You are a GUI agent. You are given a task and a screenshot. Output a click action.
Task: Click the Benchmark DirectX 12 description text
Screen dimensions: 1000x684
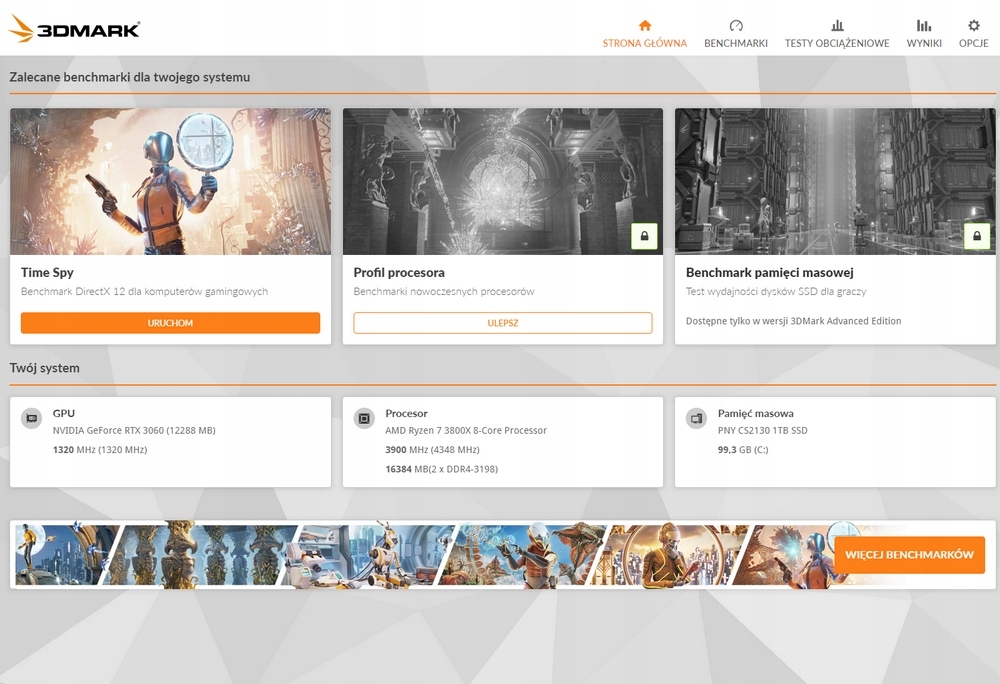(x=144, y=291)
